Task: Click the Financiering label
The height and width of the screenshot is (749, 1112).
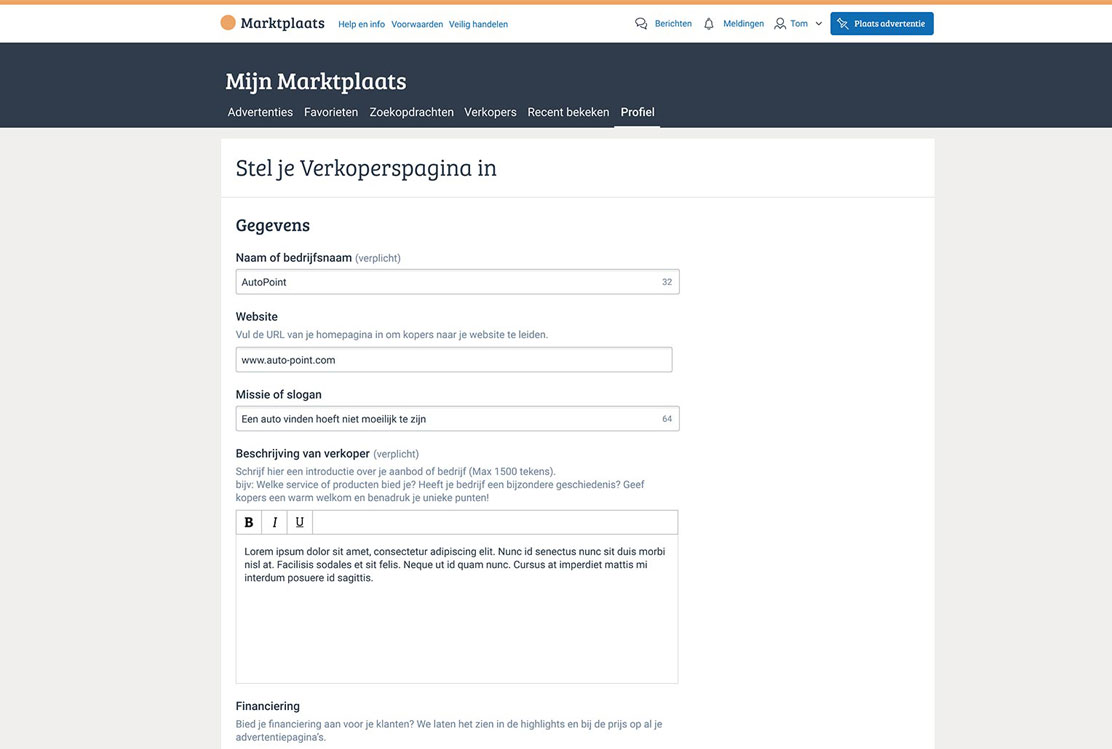Action: pyautogui.click(x=267, y=706)
